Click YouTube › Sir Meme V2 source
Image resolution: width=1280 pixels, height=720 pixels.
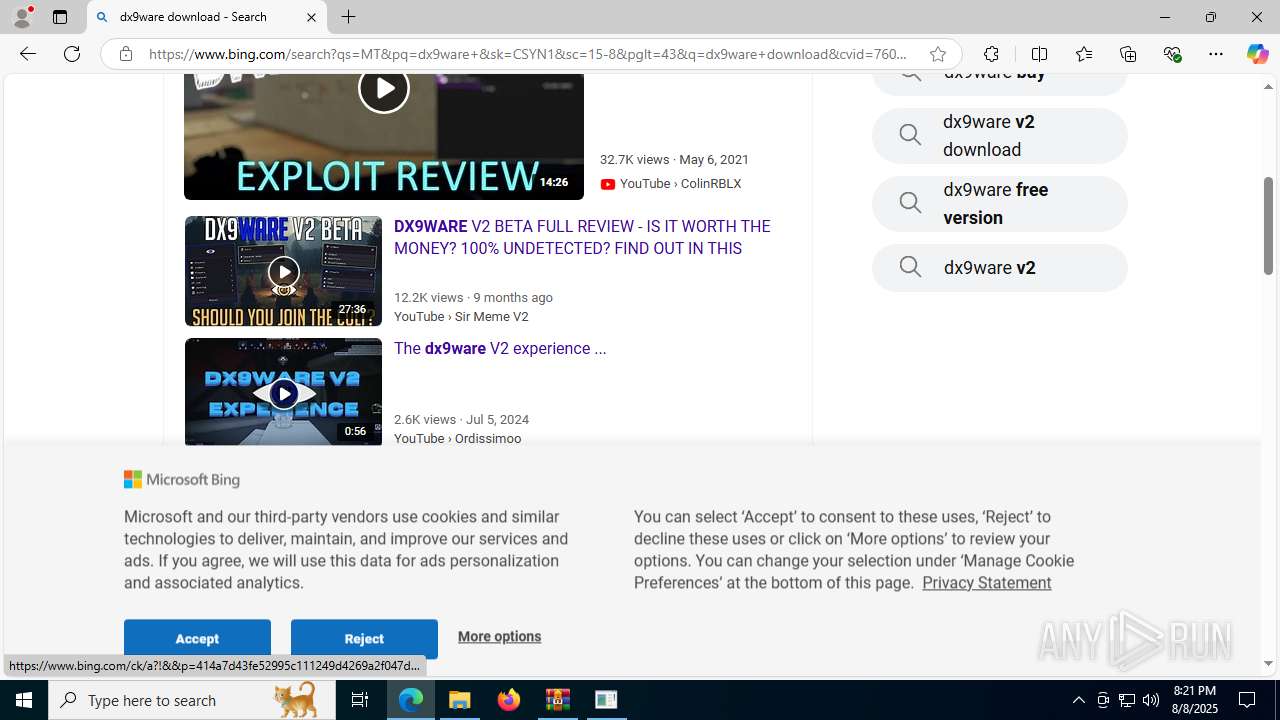click(461, 317)
